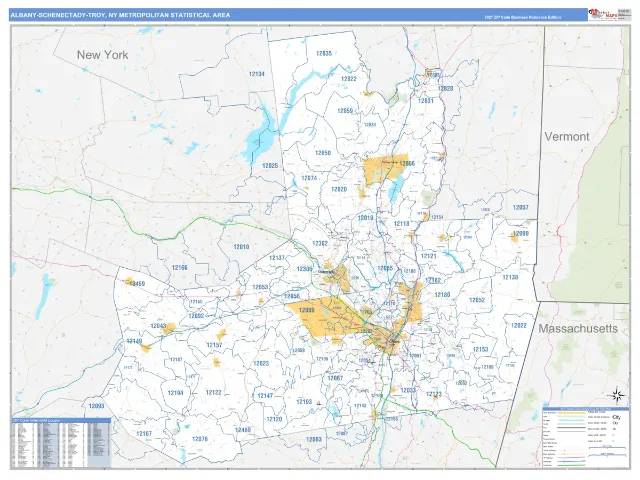Click ZIP code label 12052
Viewport: 640px width, 480px height.
pos(477,300)
